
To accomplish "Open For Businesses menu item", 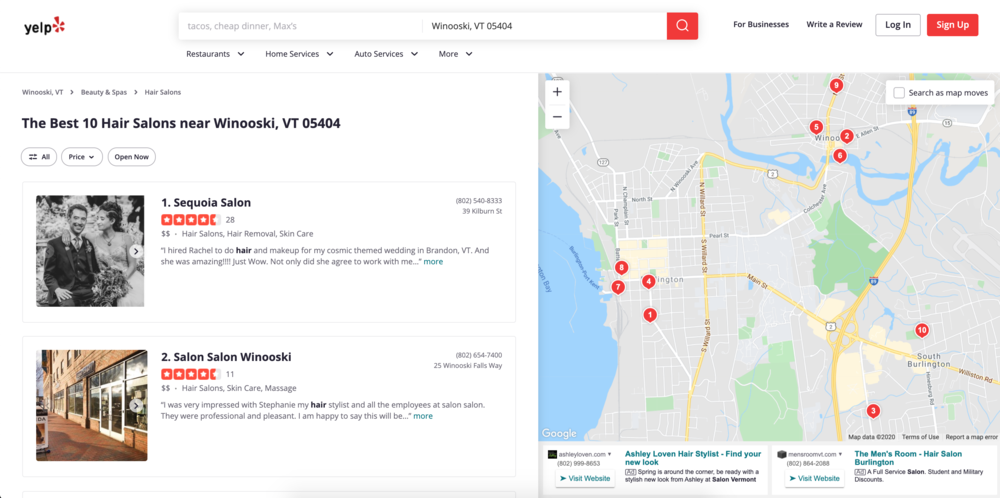I will tap(761, 25).
